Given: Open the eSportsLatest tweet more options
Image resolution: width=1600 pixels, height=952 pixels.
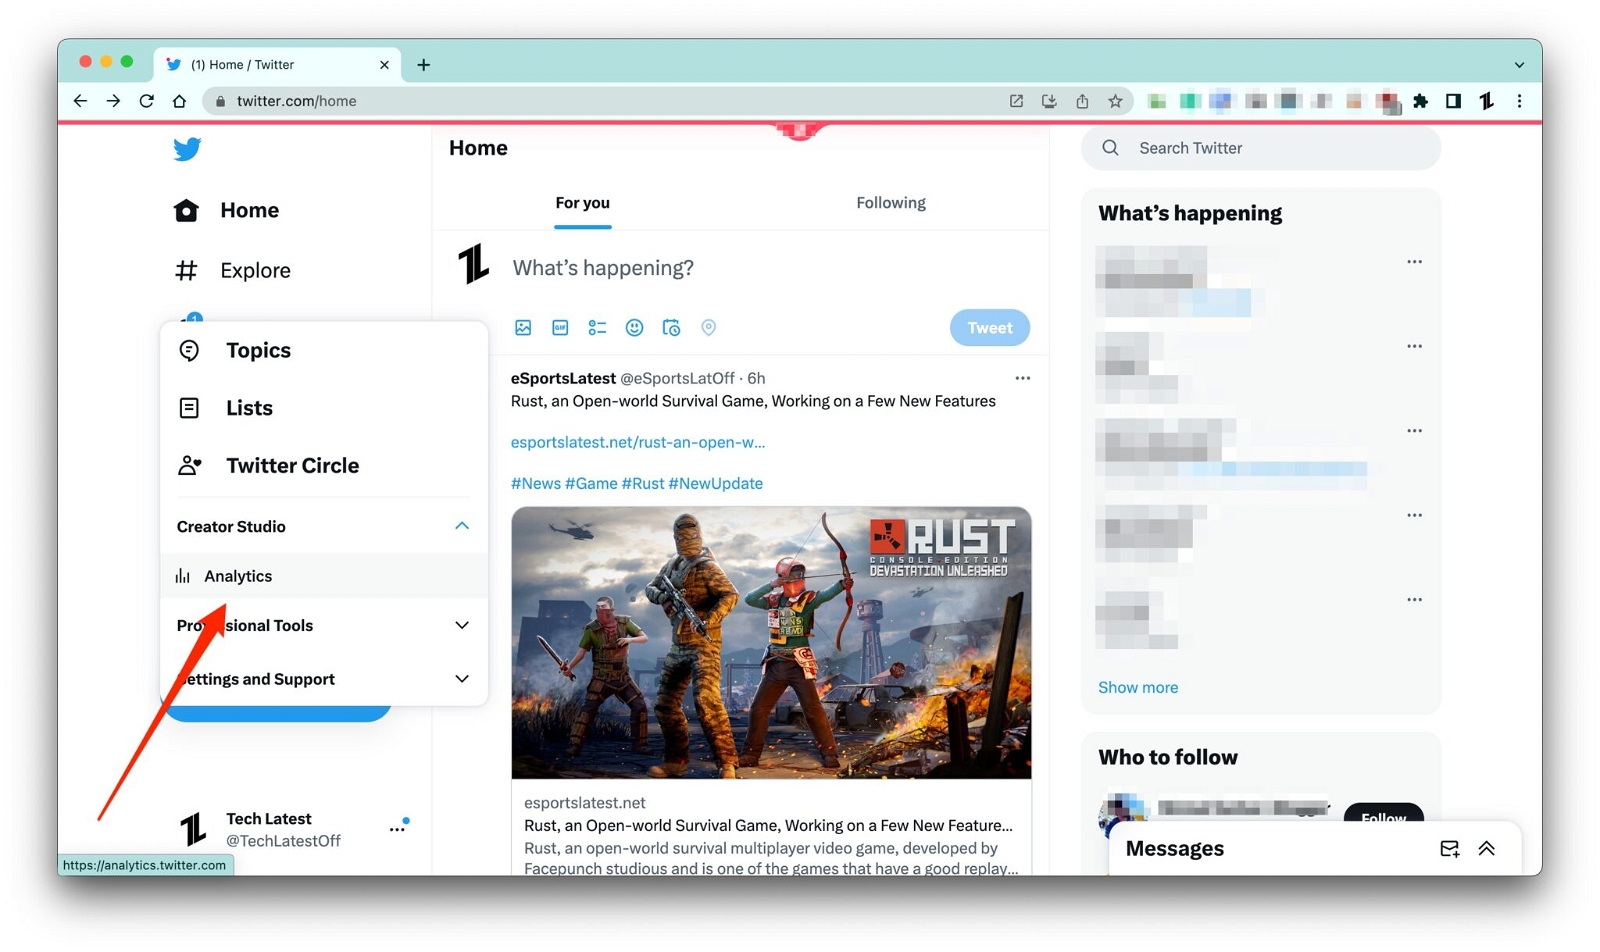Looking at the screenshot, I should [1022, 378].
